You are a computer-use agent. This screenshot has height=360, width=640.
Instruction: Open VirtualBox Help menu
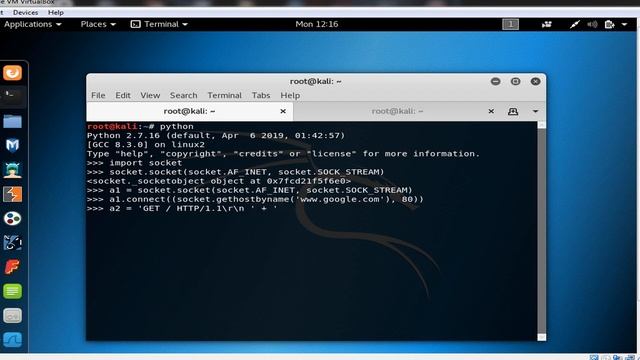56,13
